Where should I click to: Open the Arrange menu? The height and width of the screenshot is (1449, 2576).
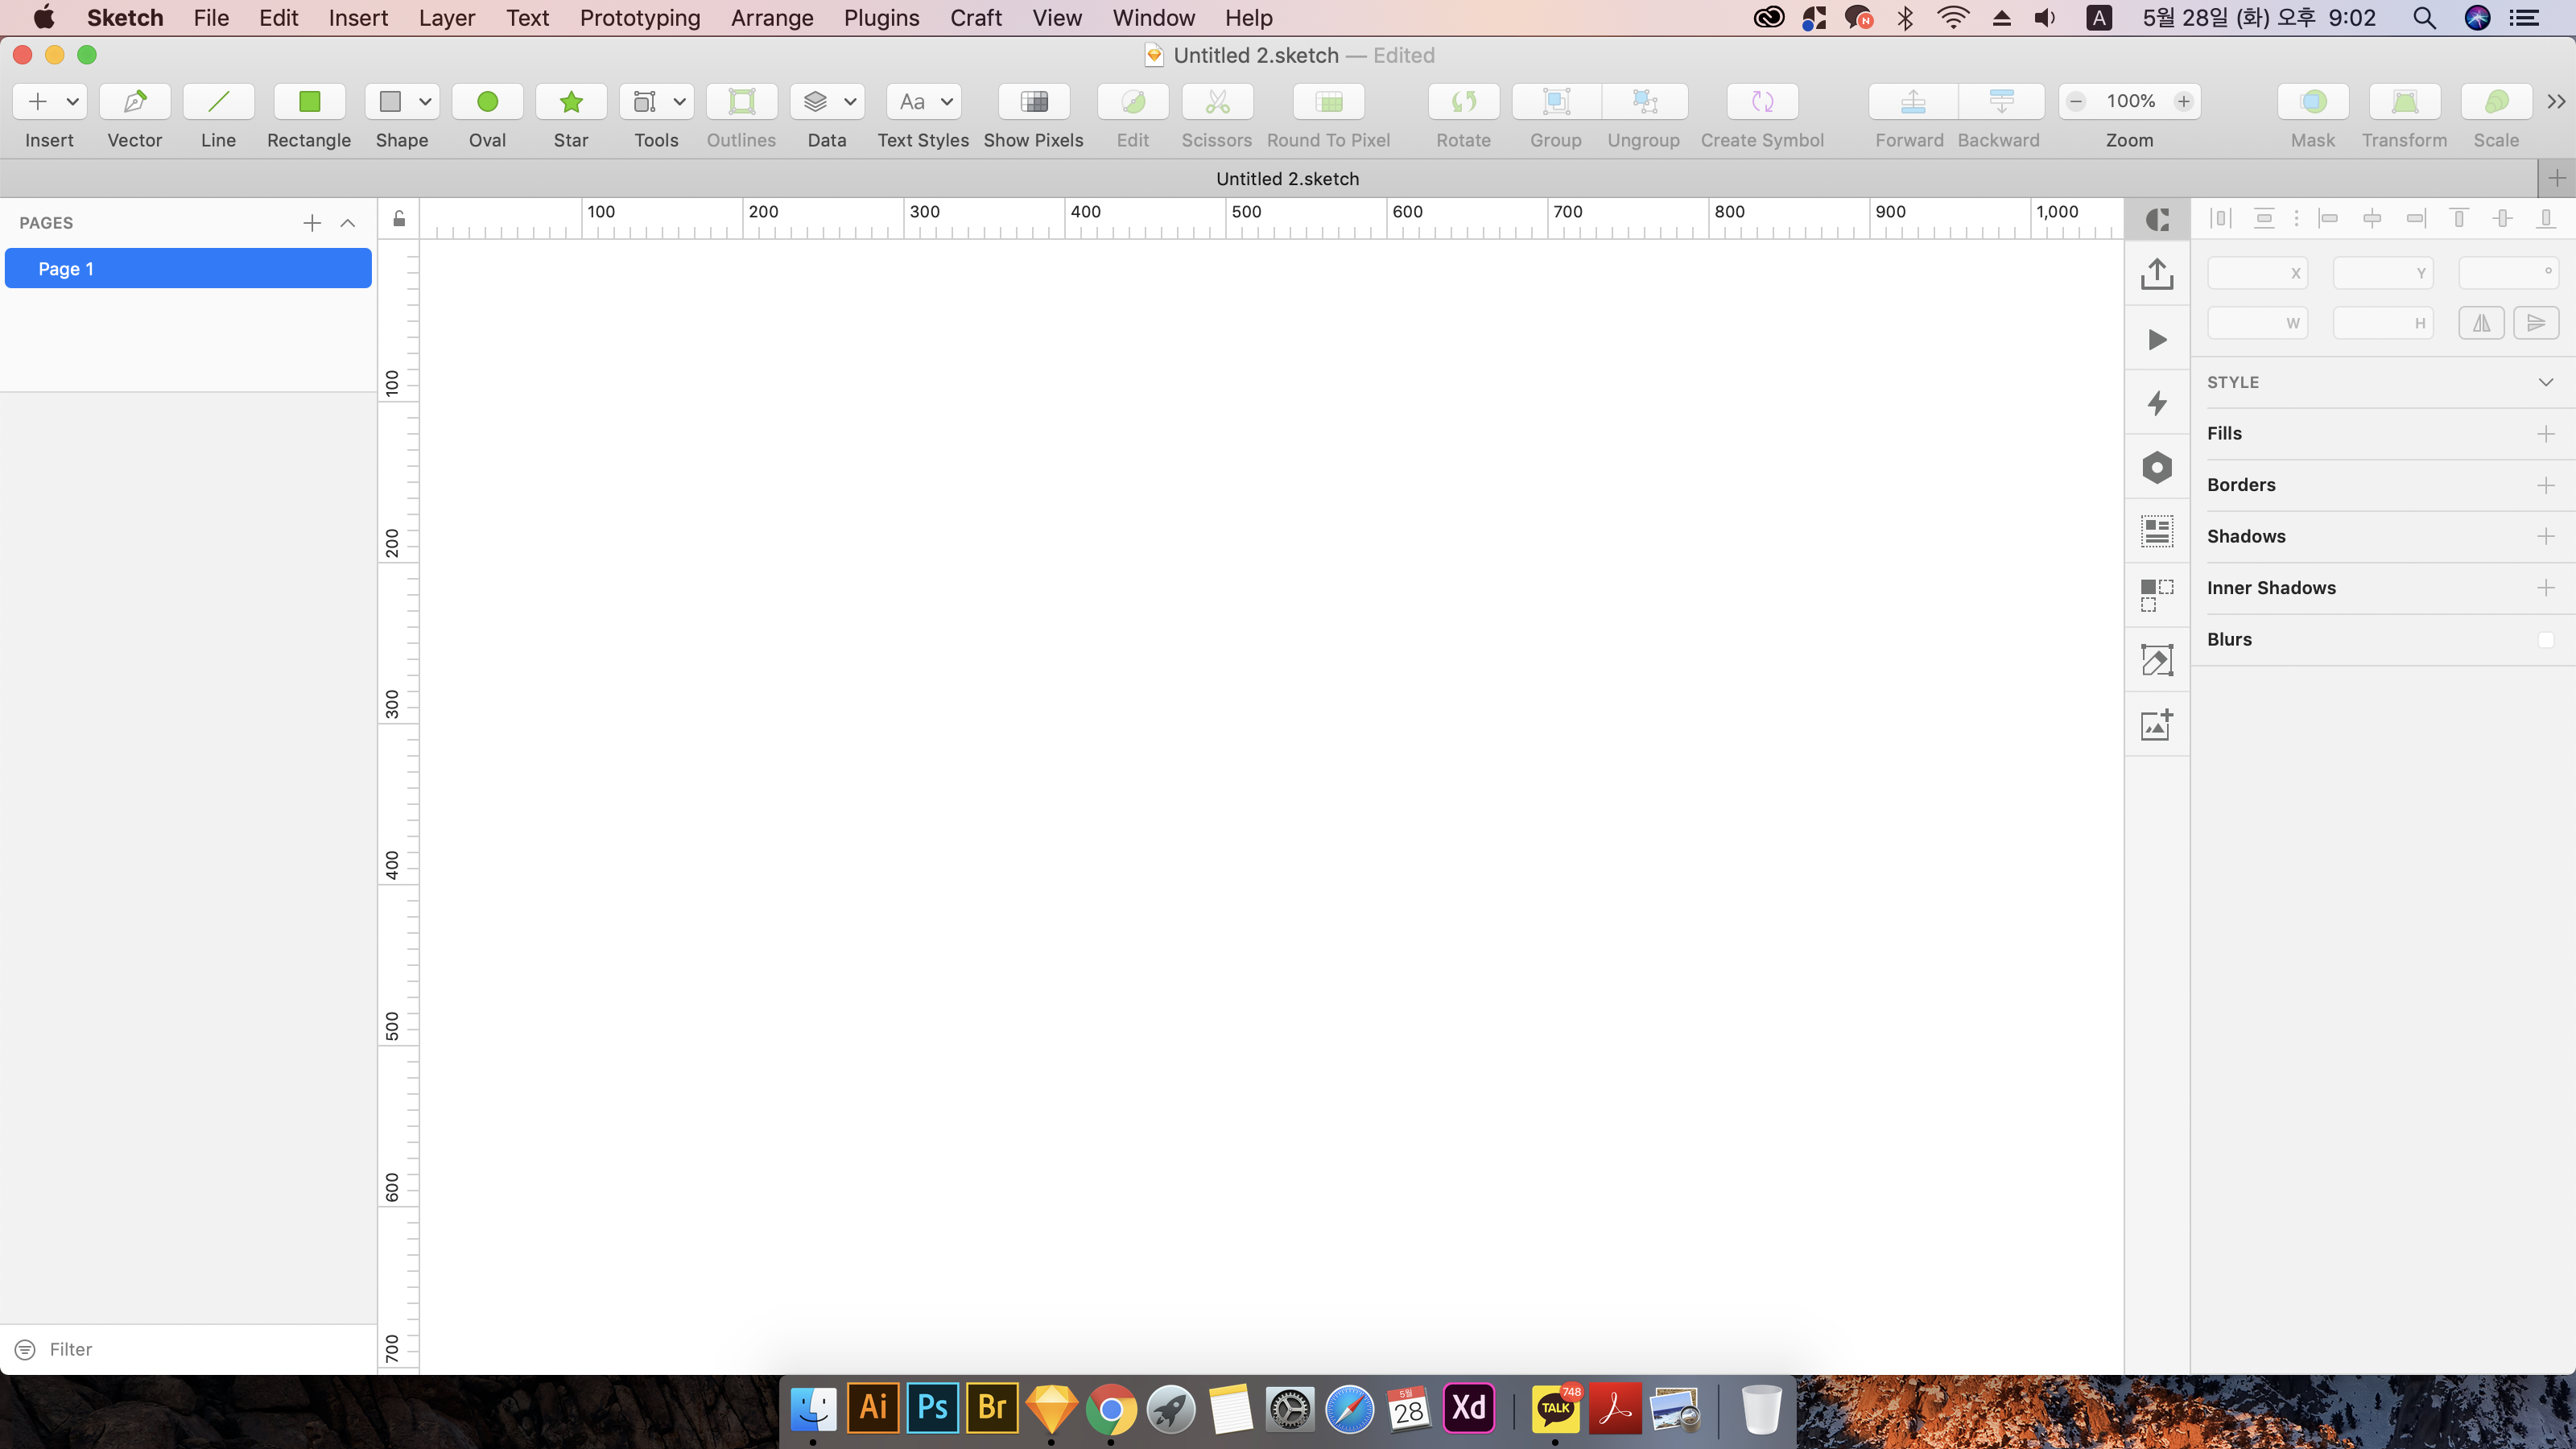(x=771, y=18)
